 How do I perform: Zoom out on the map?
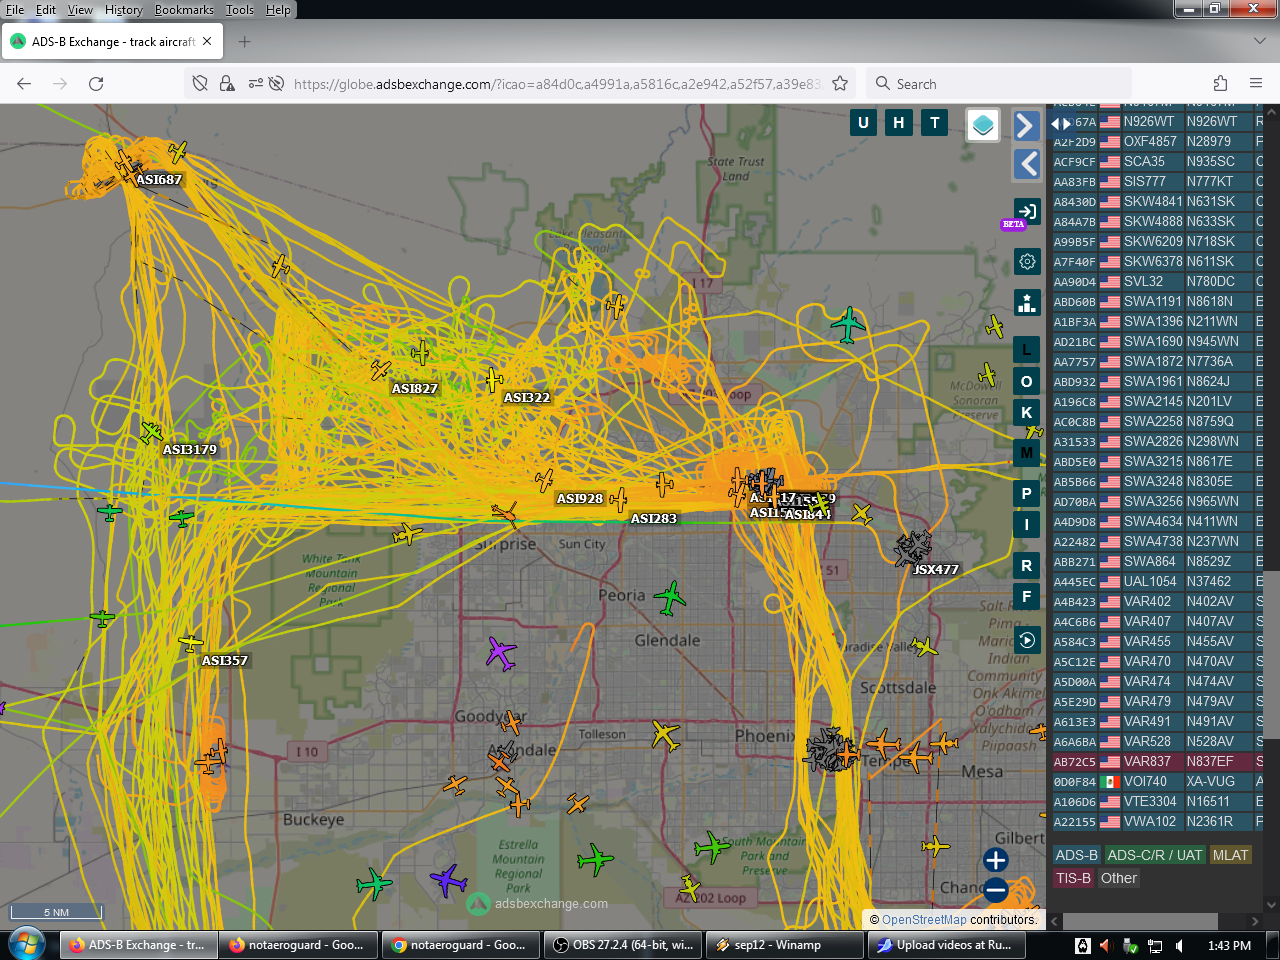coord(996,889)
